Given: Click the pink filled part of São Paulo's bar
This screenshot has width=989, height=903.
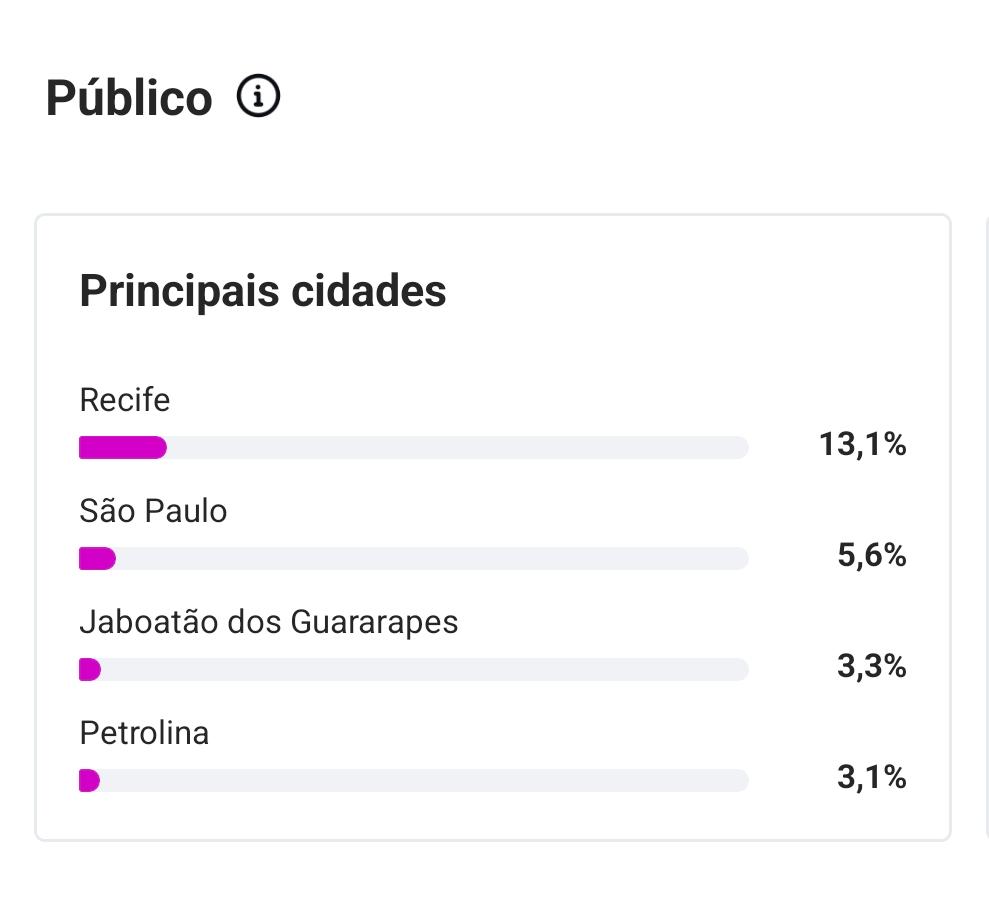Looking at the screenshot, I should [x=97, y=559].
